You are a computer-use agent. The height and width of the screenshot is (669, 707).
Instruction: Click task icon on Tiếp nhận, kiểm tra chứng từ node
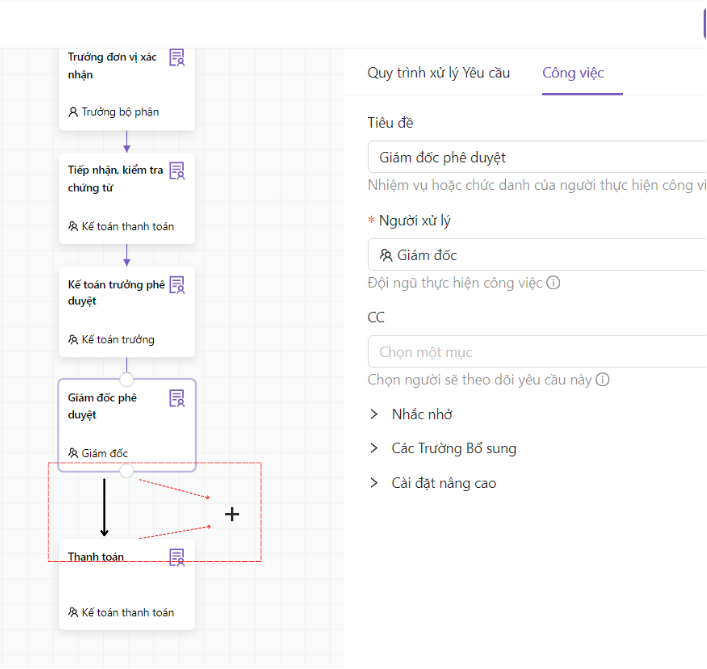click(x=177, y=171)
